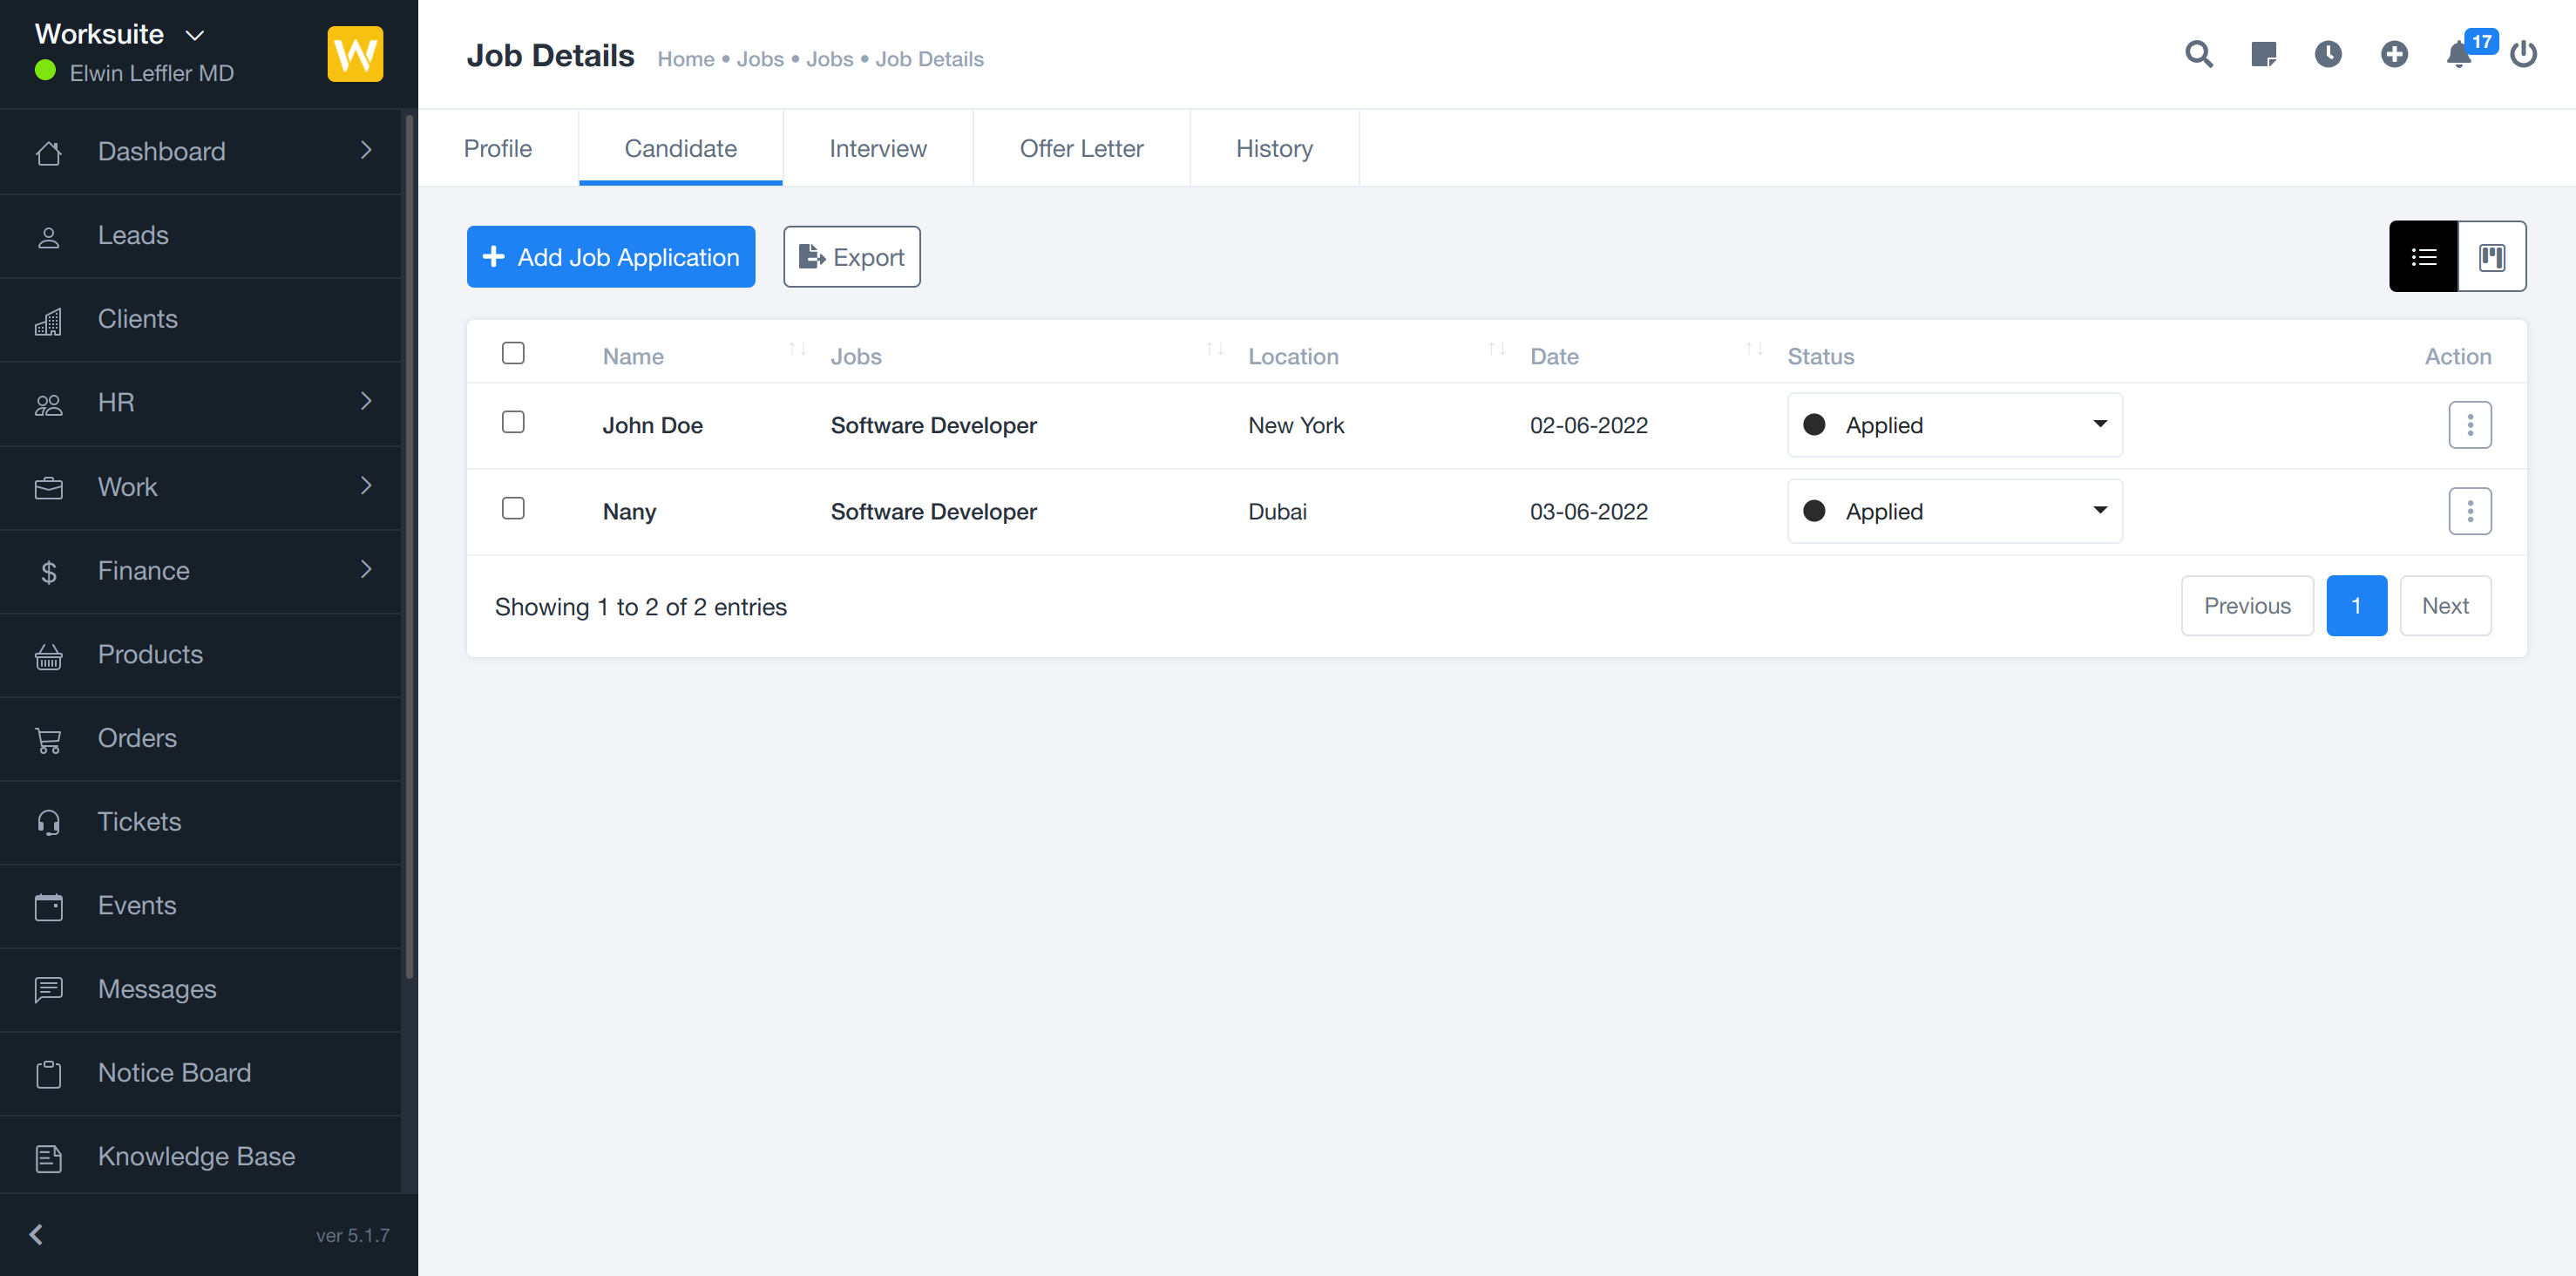This screenshot has height=1276, width=2576.
Task: Tick the checkbox for Nany row
Action: tap(513, 508)
